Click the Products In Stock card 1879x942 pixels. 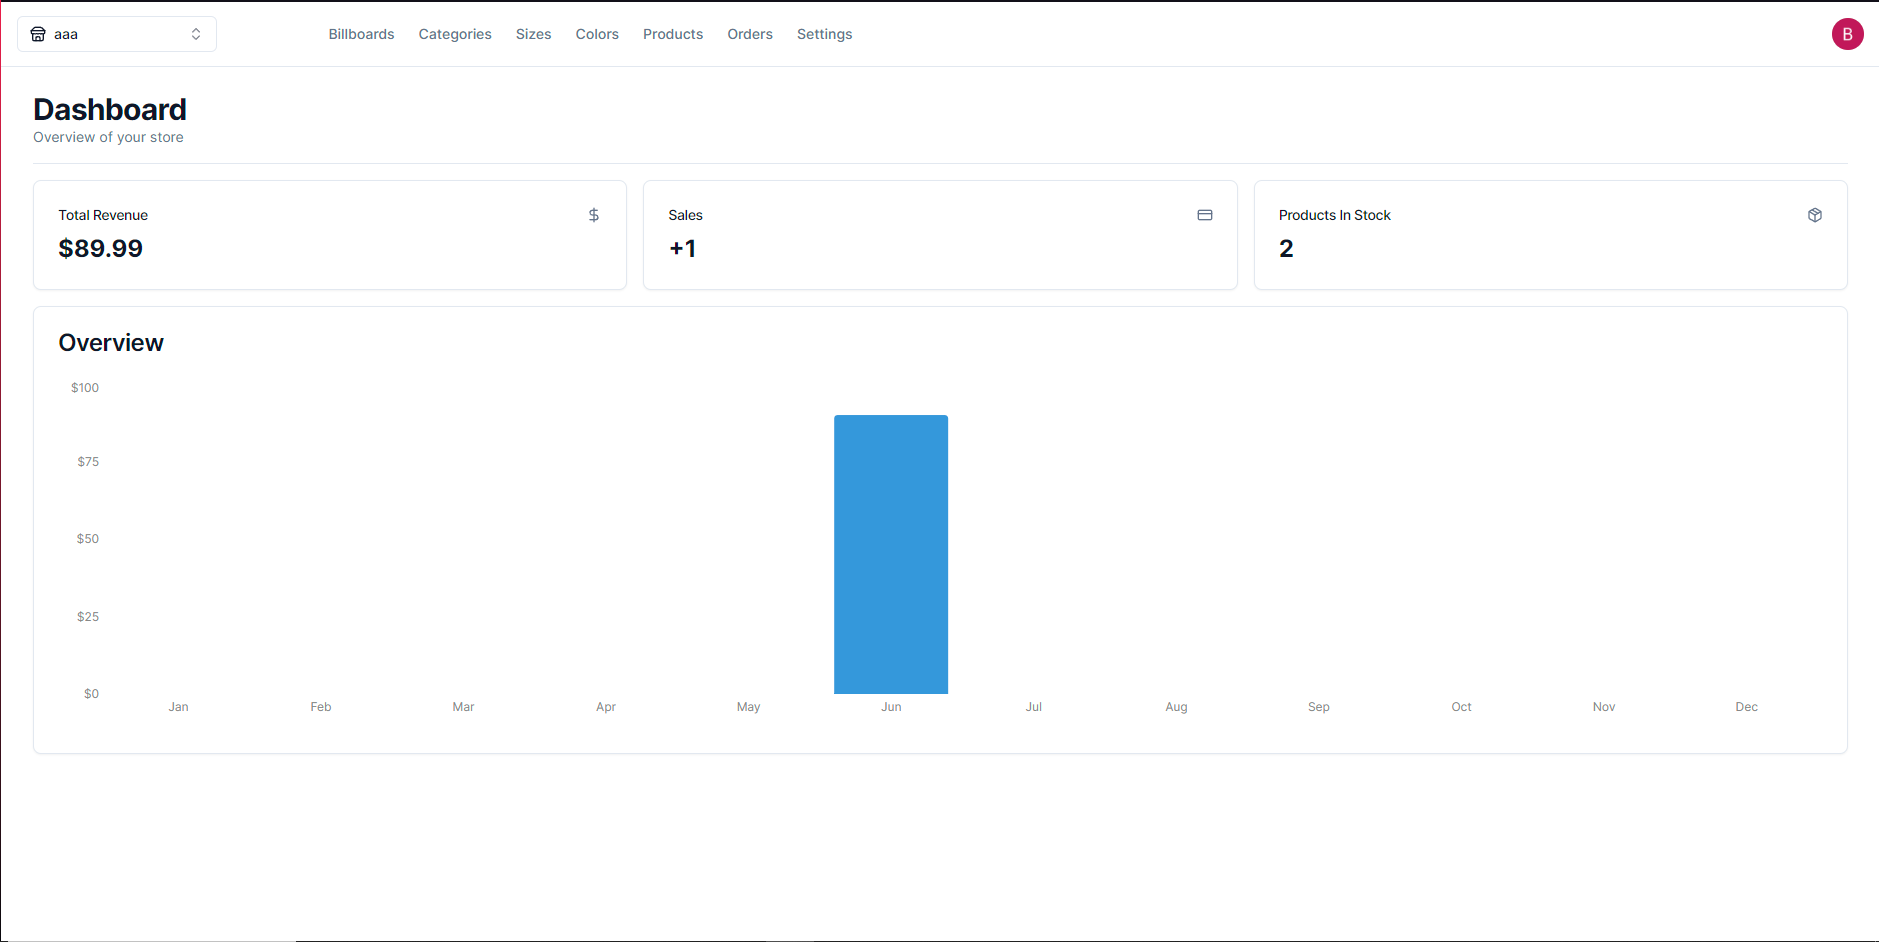click(1550, 234)
